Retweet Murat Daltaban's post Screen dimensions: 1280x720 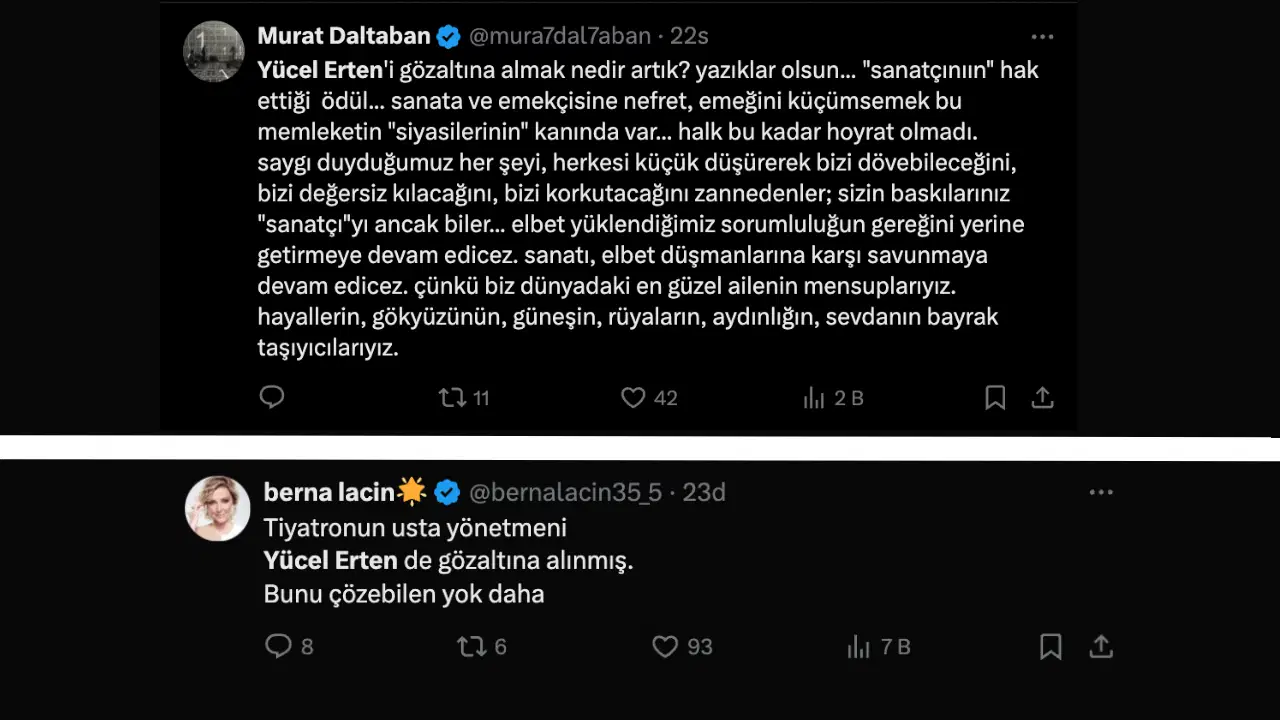(x=453, y=398)
